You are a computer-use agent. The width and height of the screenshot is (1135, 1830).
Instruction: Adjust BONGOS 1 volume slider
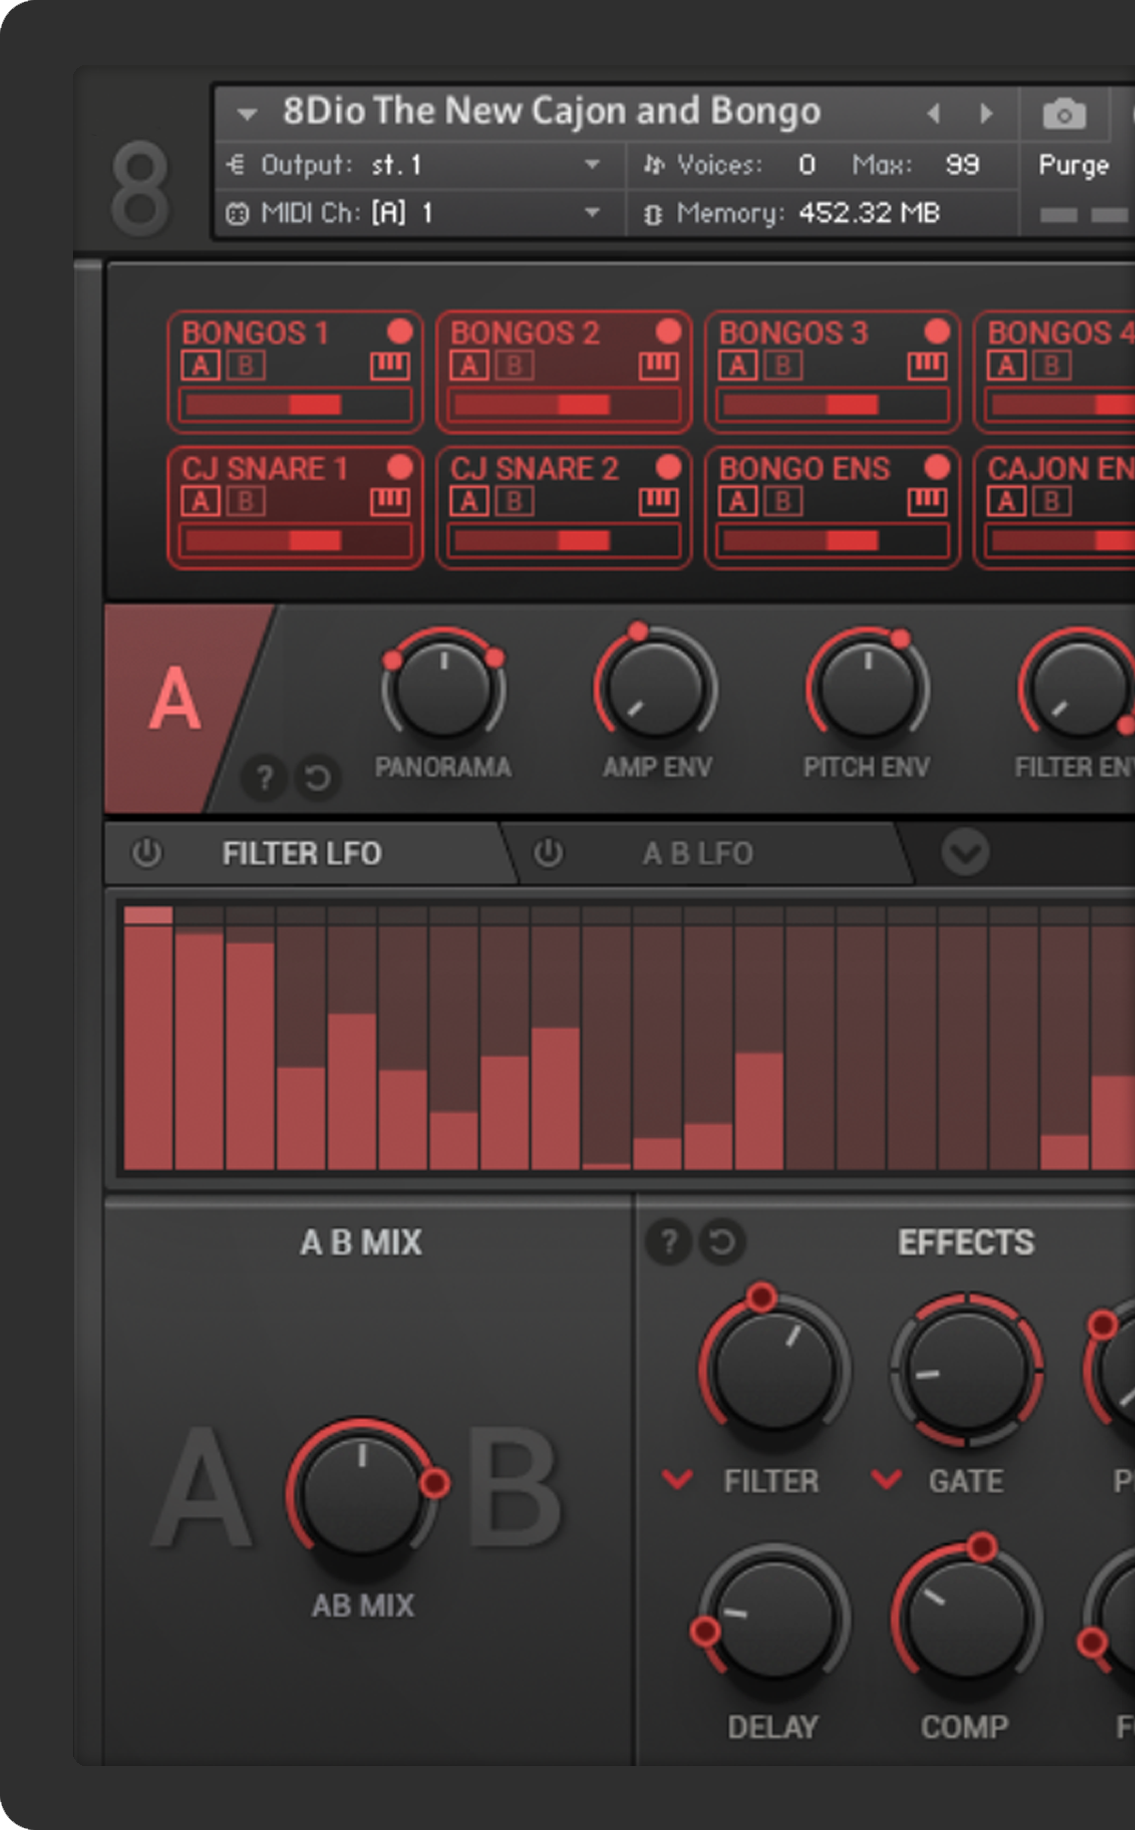pos(295,405)
